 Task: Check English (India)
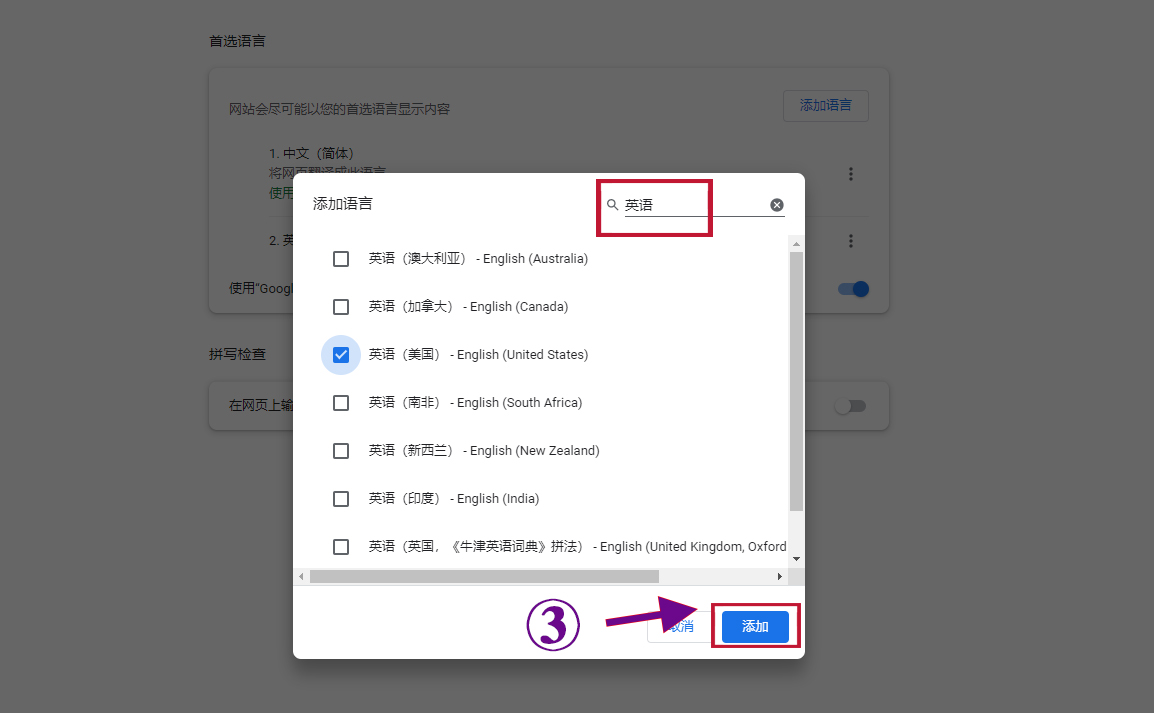[341, 498]
